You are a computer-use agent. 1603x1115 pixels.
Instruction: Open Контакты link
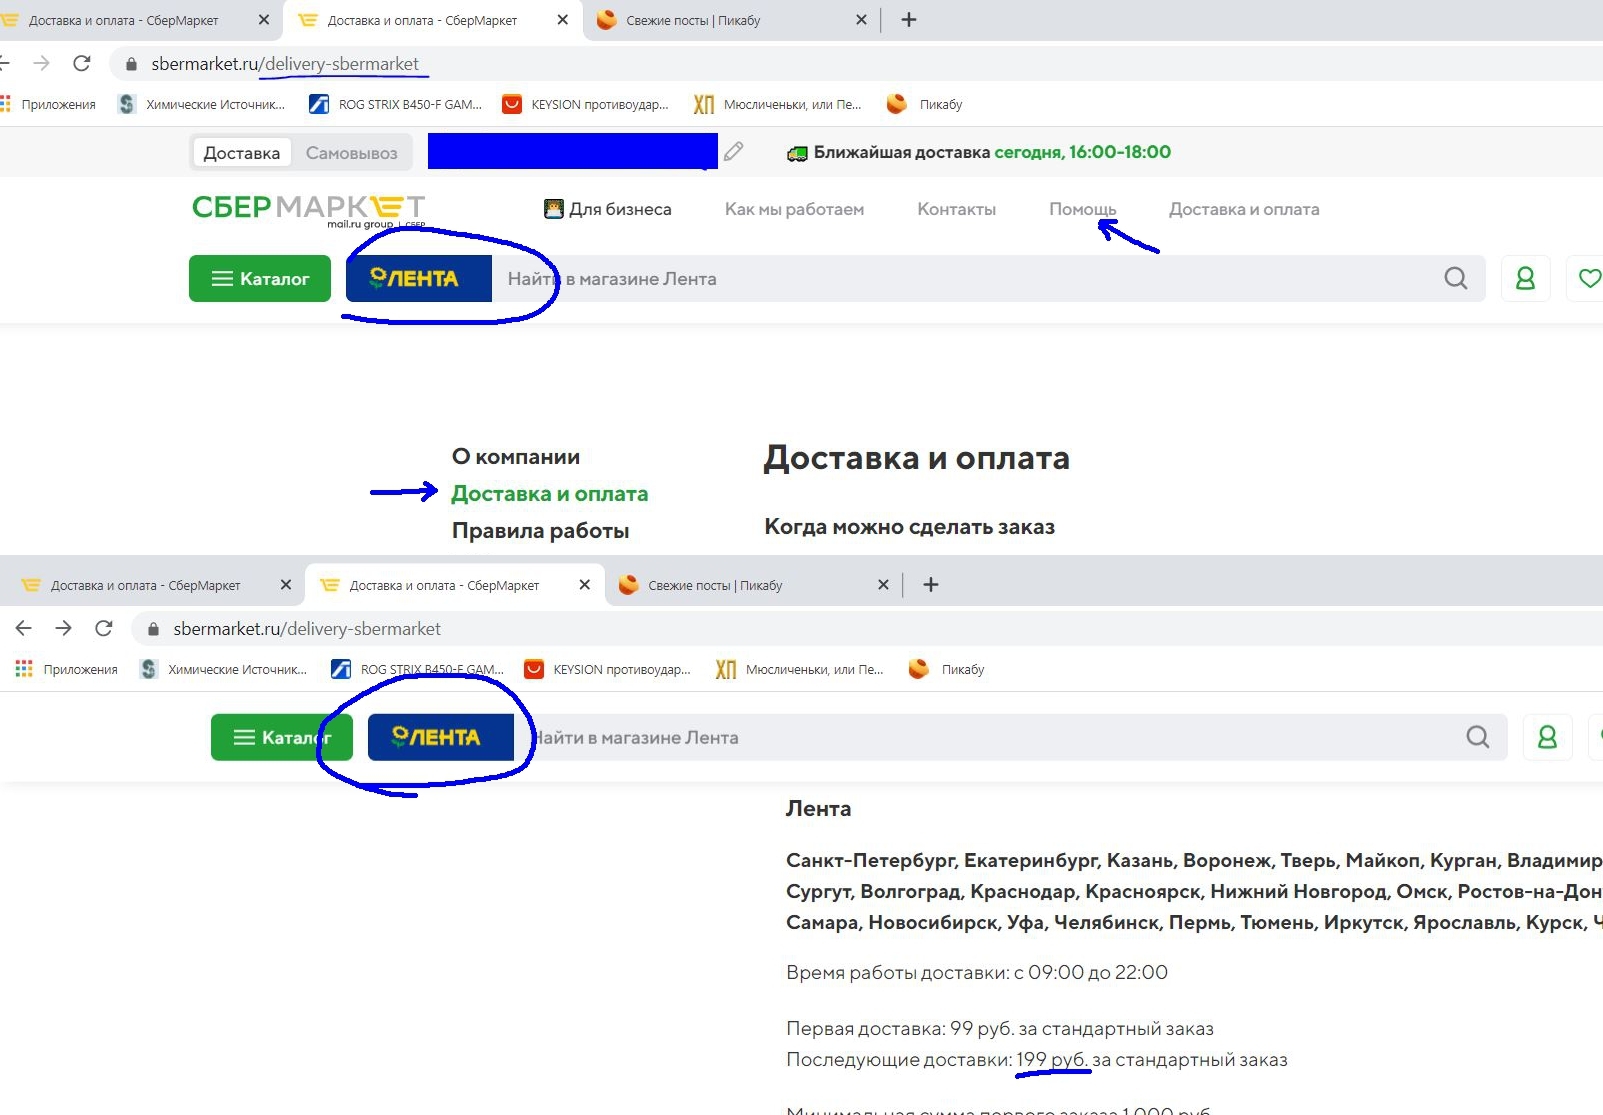click(x=956, y=209)
